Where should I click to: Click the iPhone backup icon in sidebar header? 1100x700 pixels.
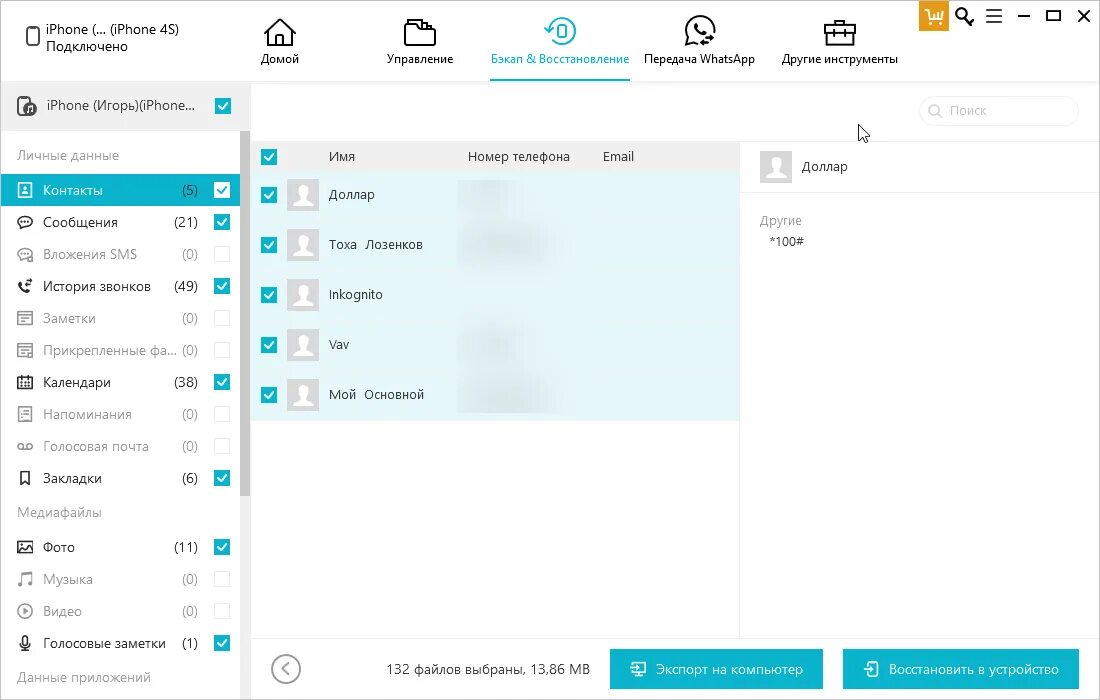point(27,106)
